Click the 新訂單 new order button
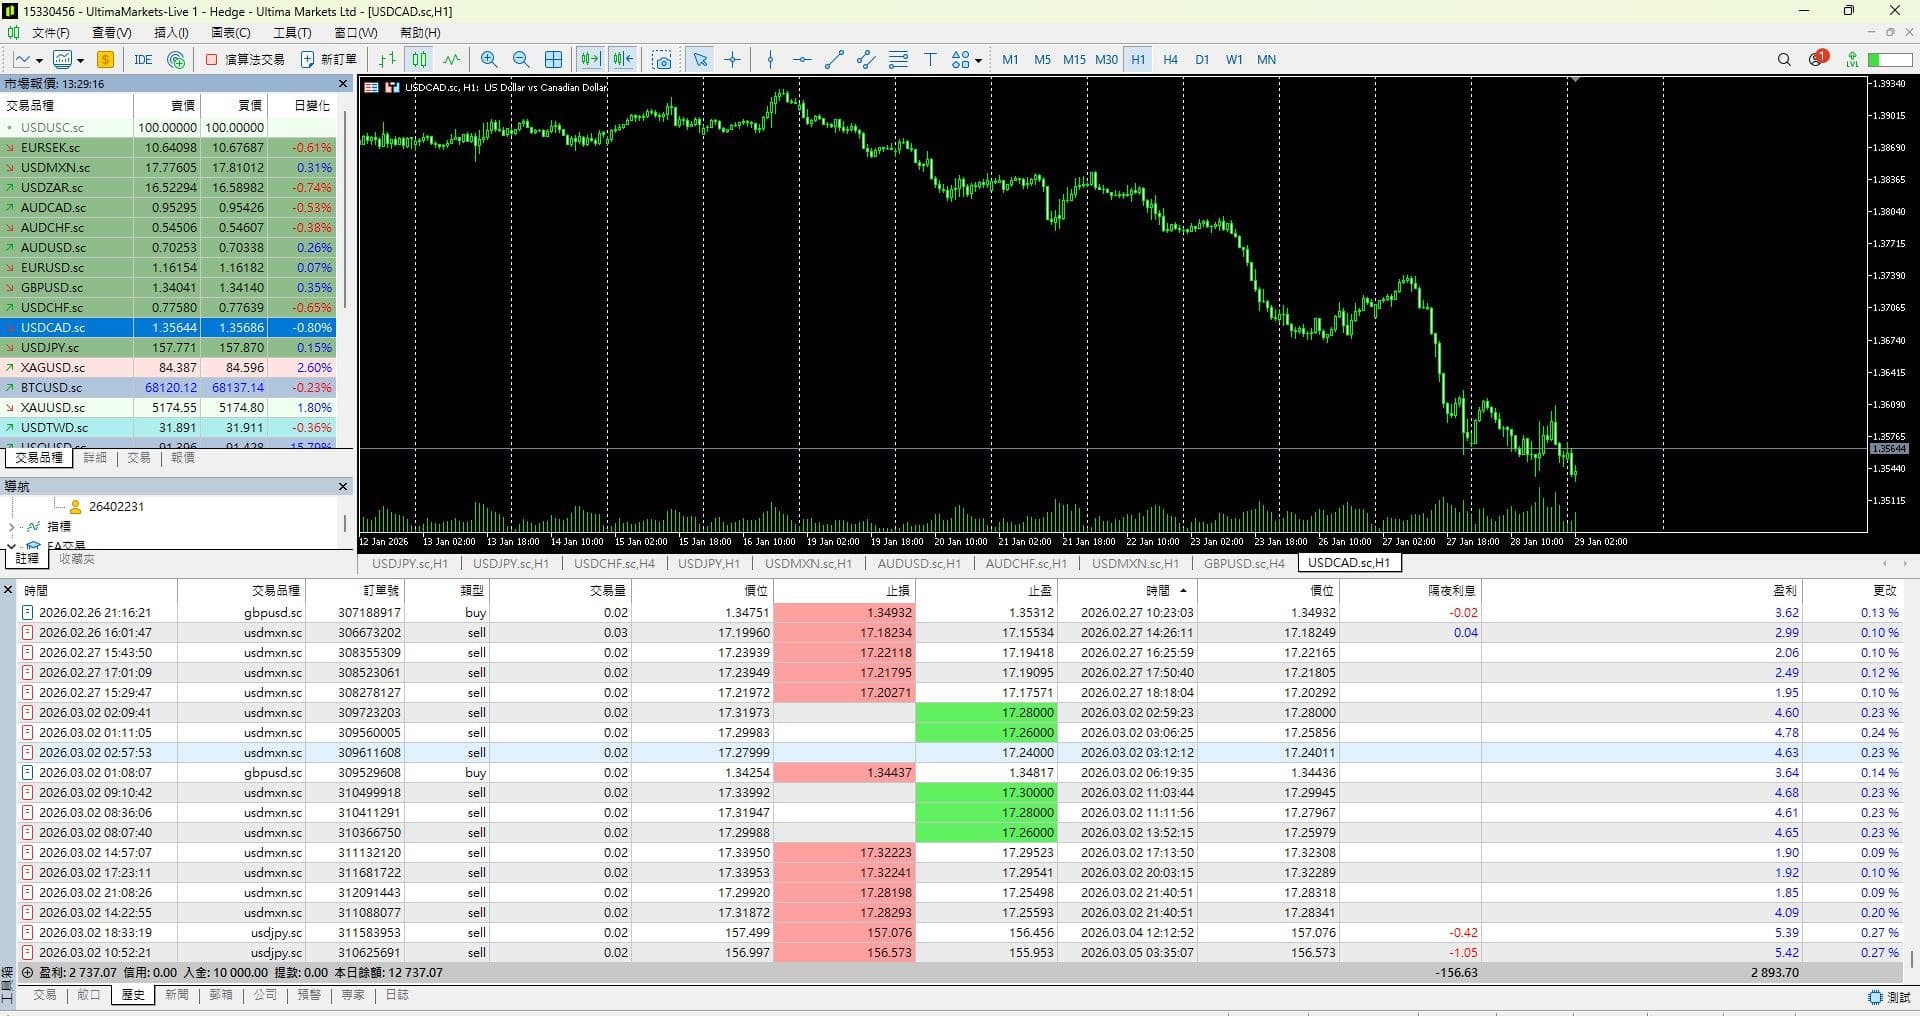 [x=329, y=60]
